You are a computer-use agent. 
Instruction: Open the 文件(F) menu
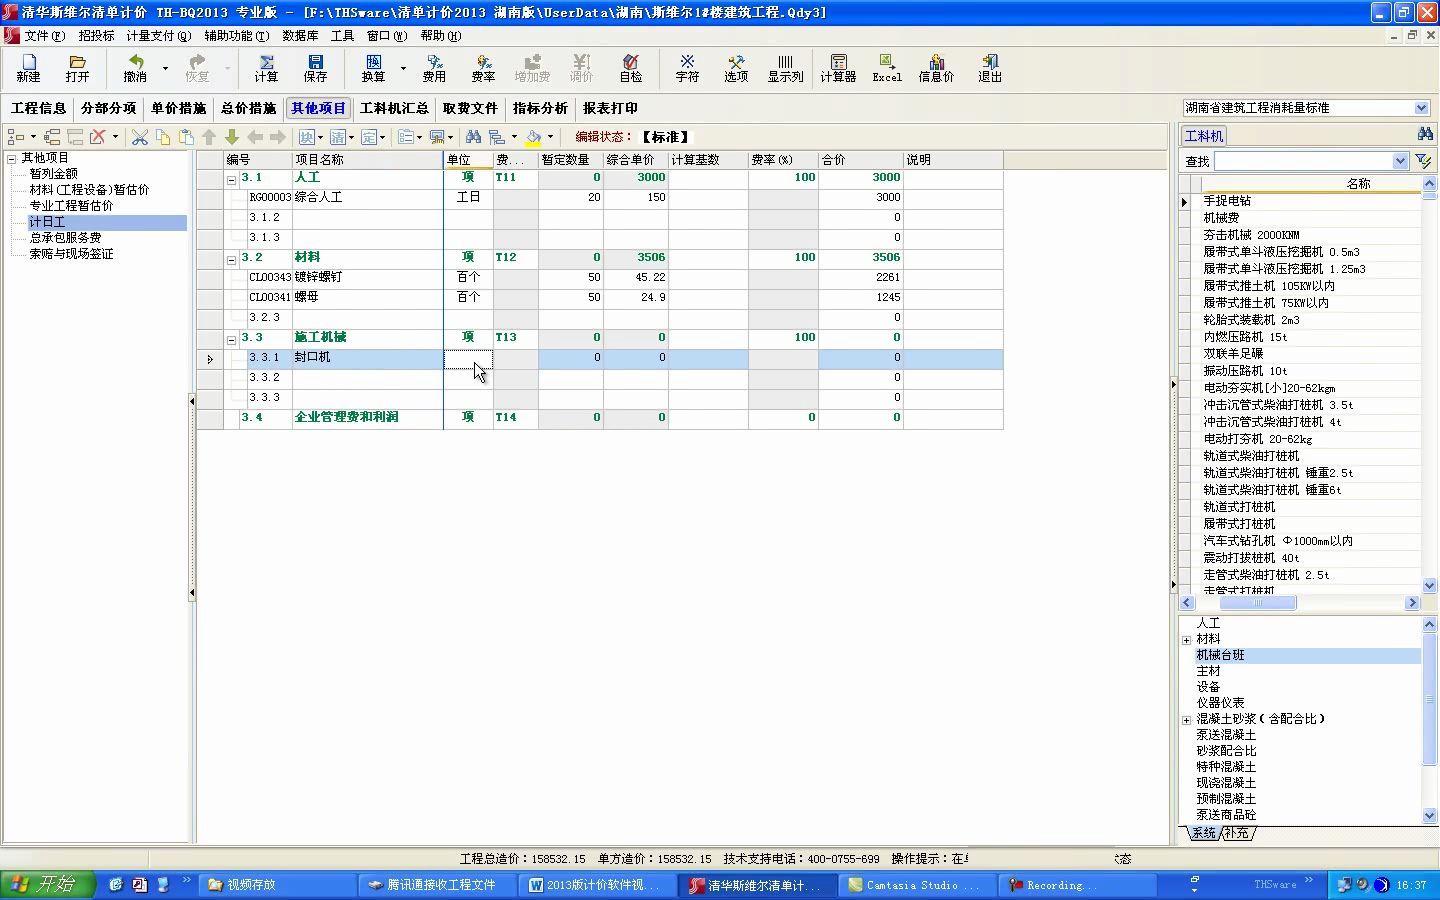tap(44, 35)
